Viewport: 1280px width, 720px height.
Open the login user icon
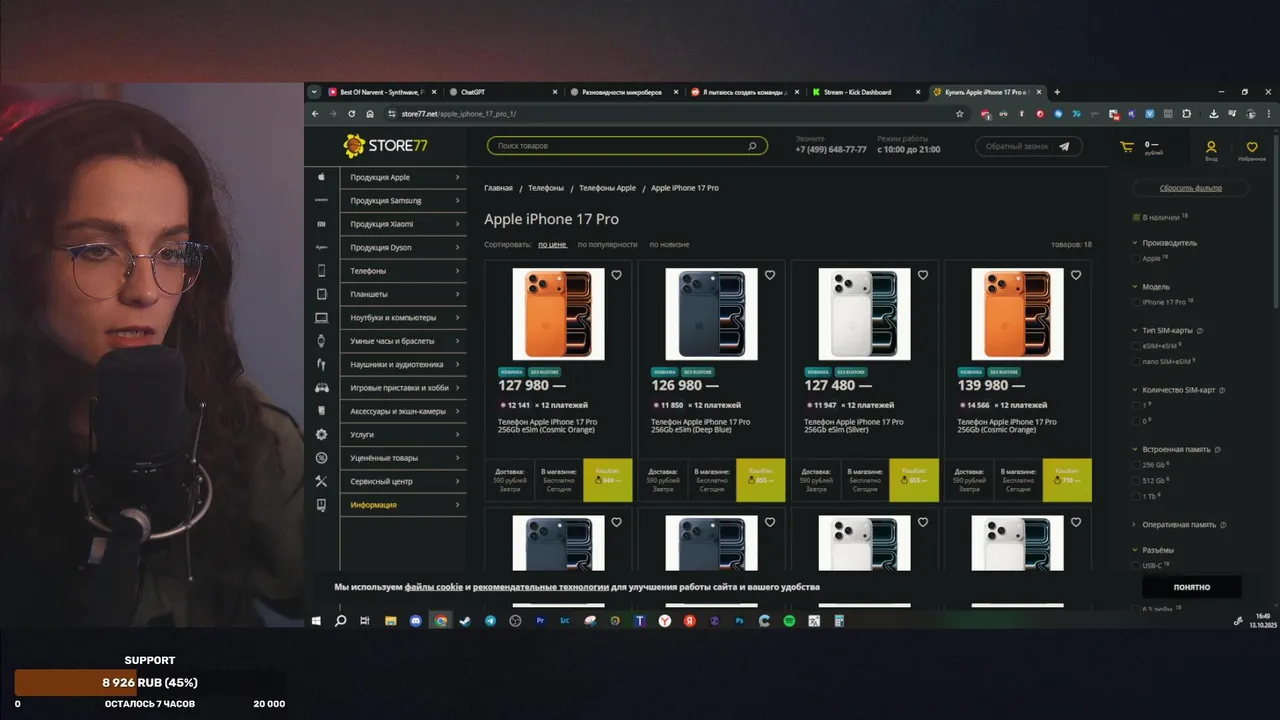(x=1211, y=147)
